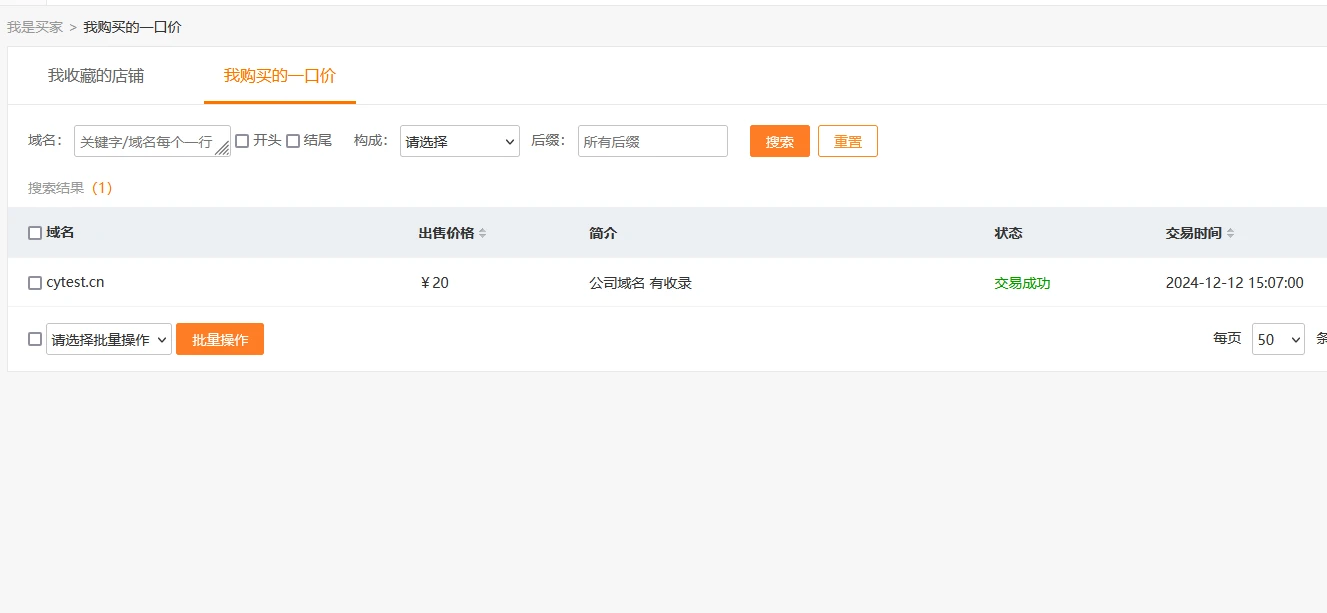1327x613 pixels.
Task: Click the orange 搜索 button
Action: 779,141
